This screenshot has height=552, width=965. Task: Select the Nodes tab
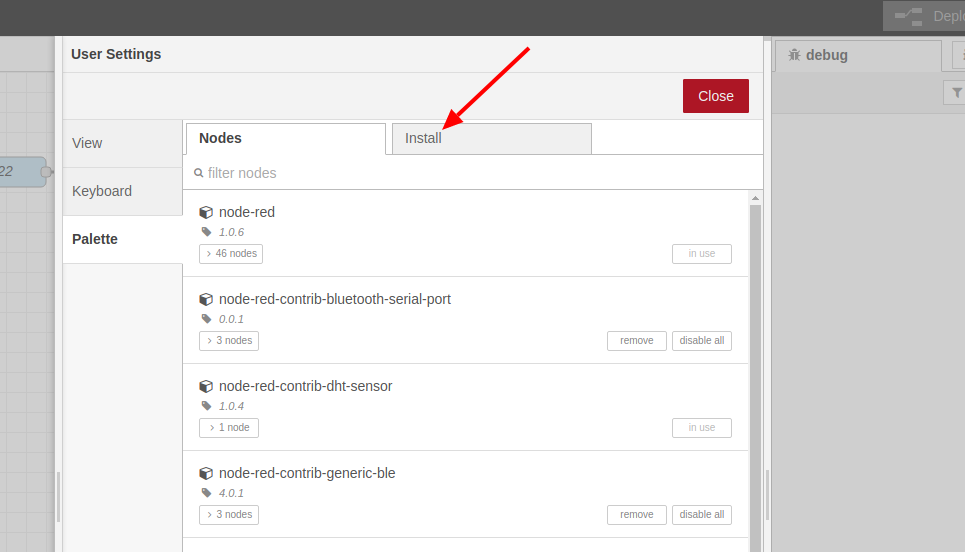(x=286, y=138)
